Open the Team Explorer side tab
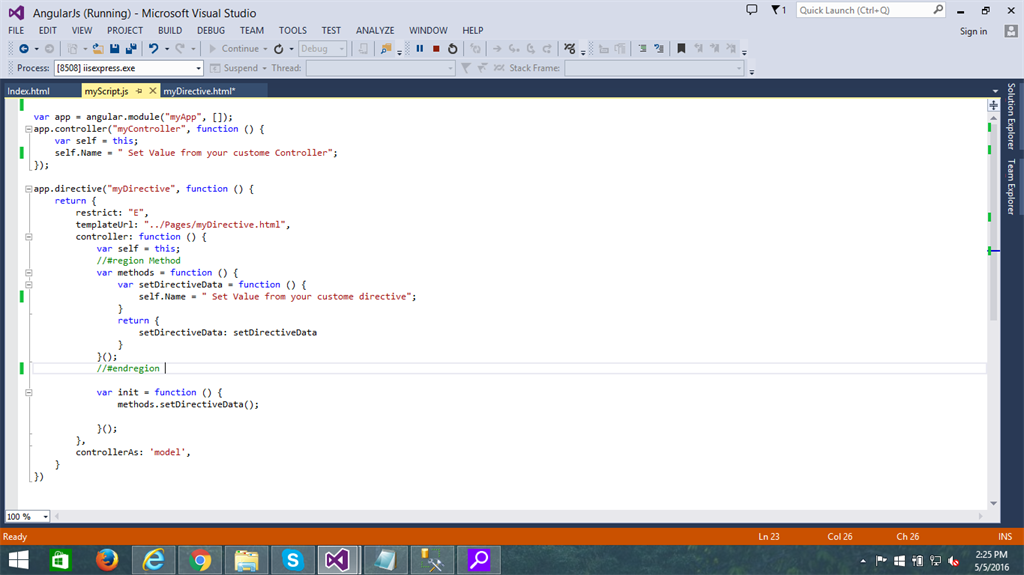The width and height of the screenshot is (1024, 575). point(1011,187)
